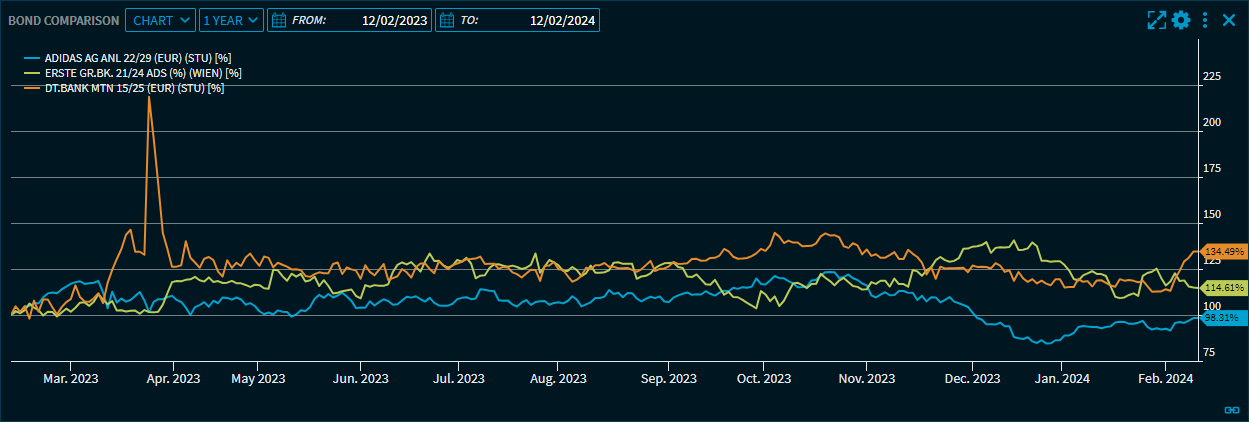This screenshot has height=422, width=1249.
Task: Click the link icon at bottom right
Action: coord(1232,410)
